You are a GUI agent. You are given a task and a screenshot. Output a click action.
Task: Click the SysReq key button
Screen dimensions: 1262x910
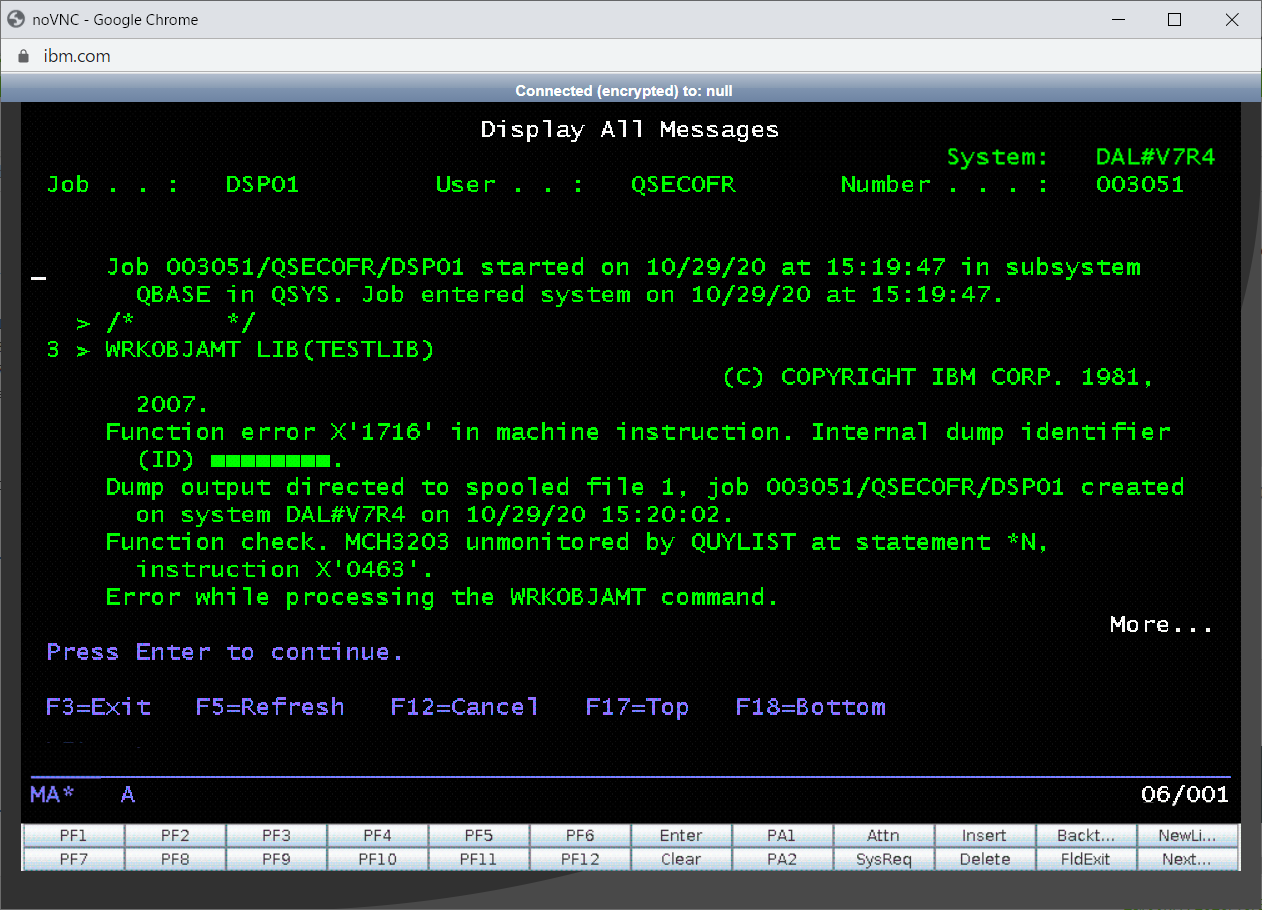click(884, 859)
